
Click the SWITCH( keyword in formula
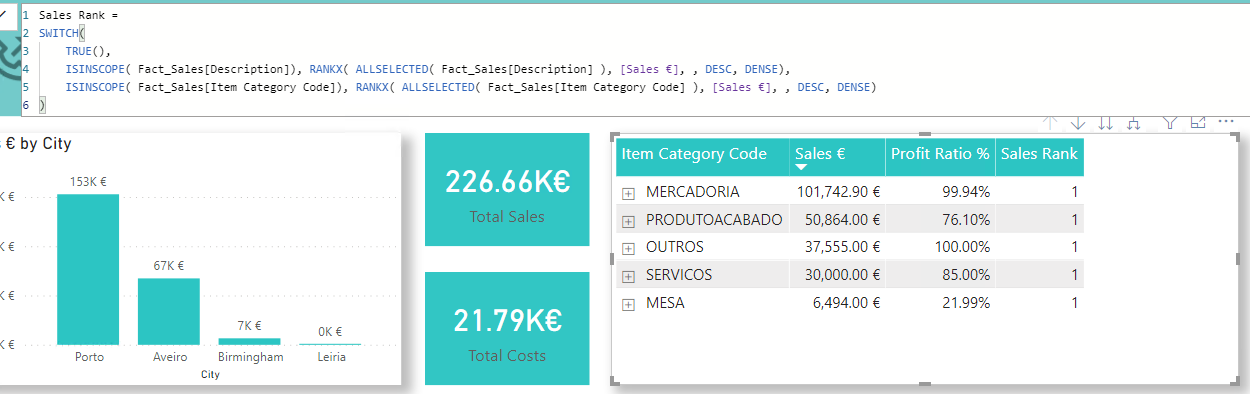point(62,32)
